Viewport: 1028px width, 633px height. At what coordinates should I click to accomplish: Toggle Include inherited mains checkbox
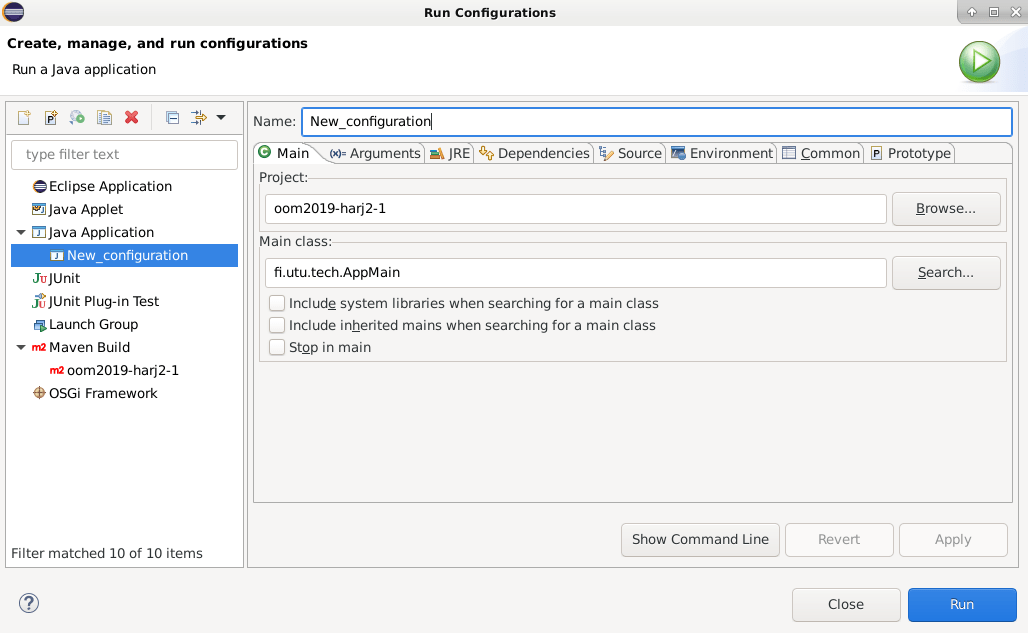point(277,325)
